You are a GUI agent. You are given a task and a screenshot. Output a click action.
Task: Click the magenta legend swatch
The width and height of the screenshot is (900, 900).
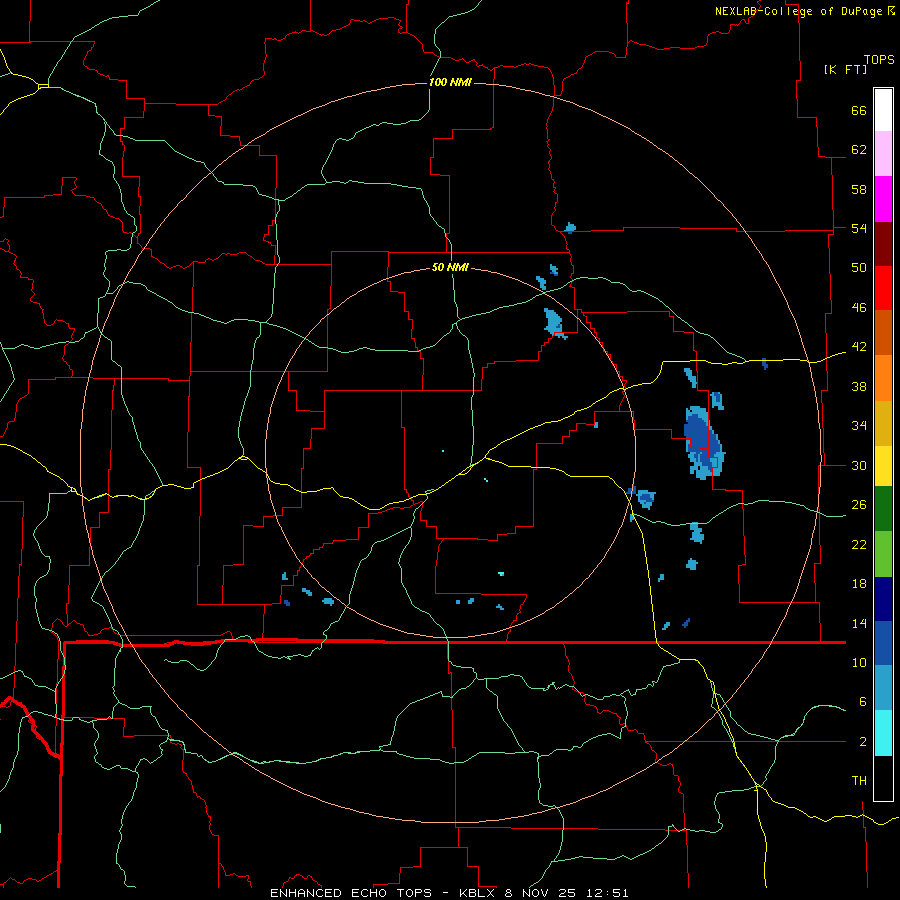[883, 199]
